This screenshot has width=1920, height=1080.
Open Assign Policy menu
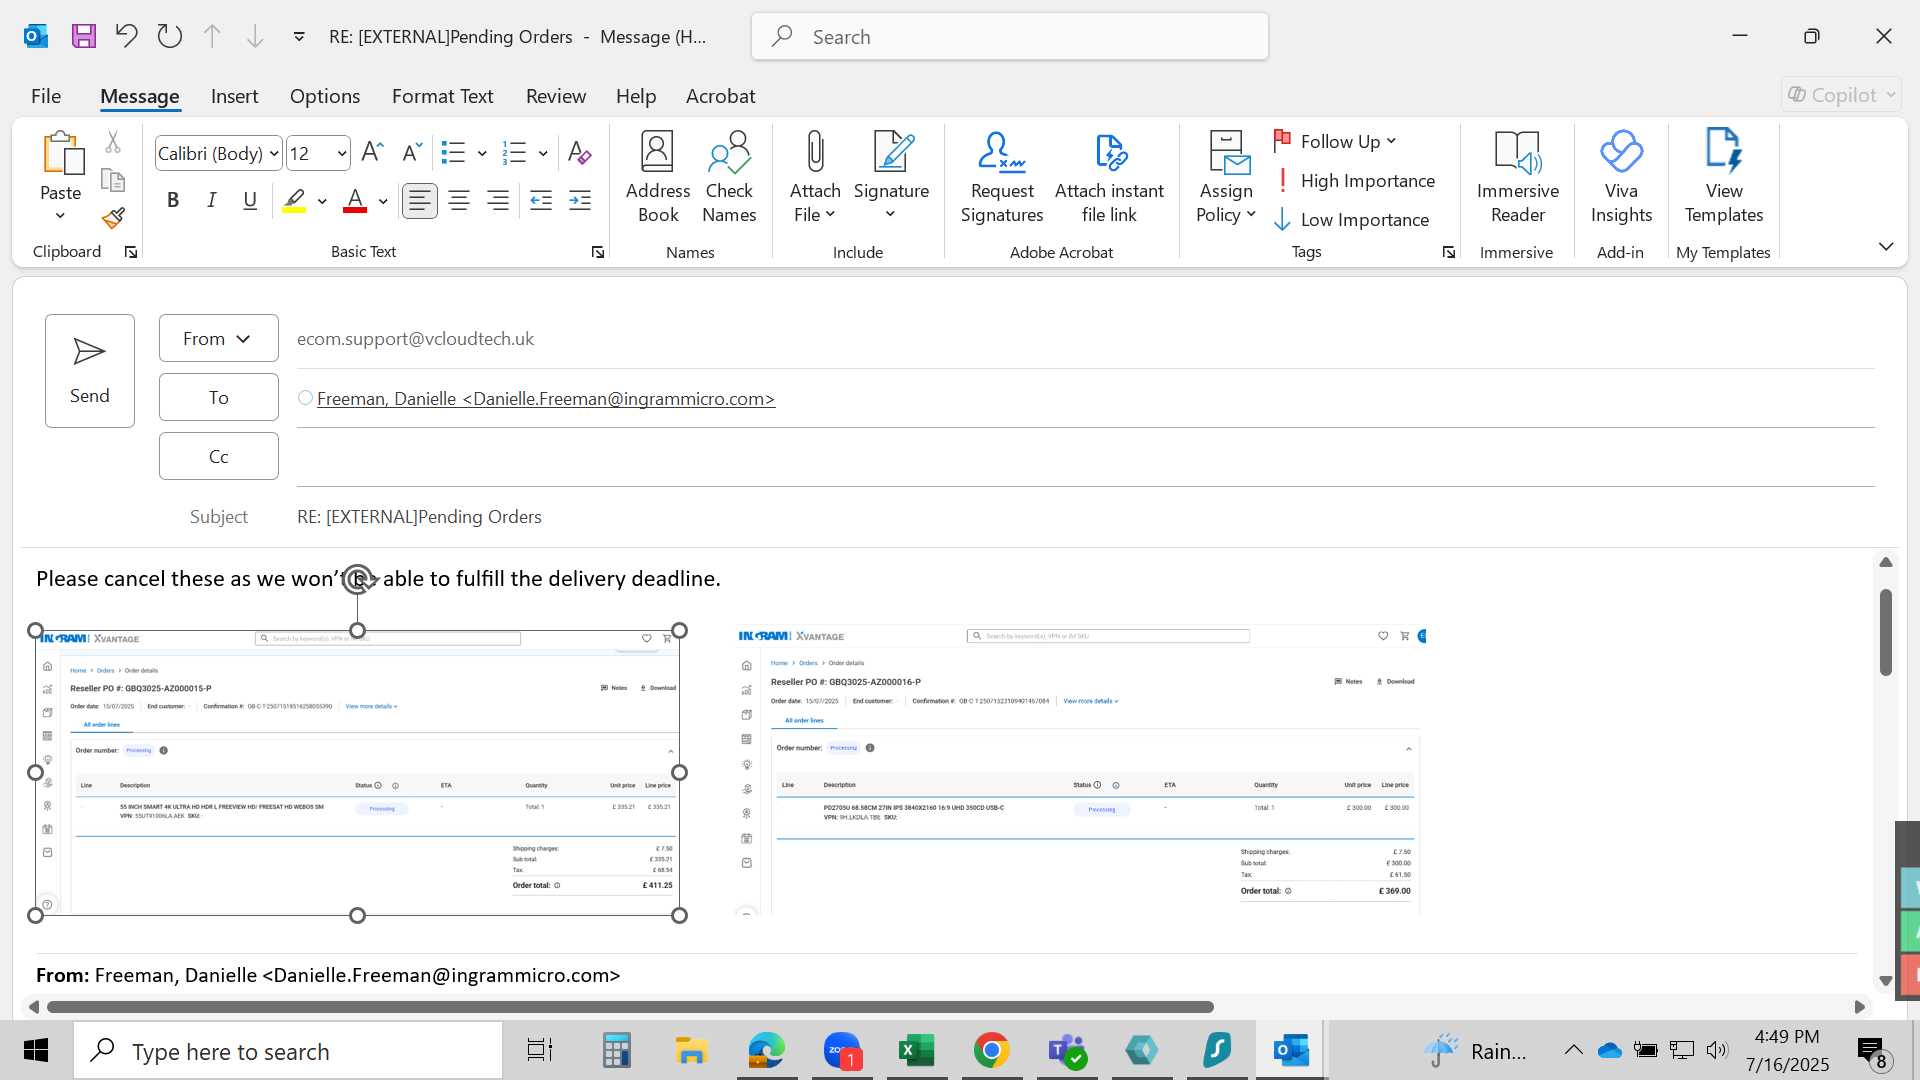click(1226, 177)
